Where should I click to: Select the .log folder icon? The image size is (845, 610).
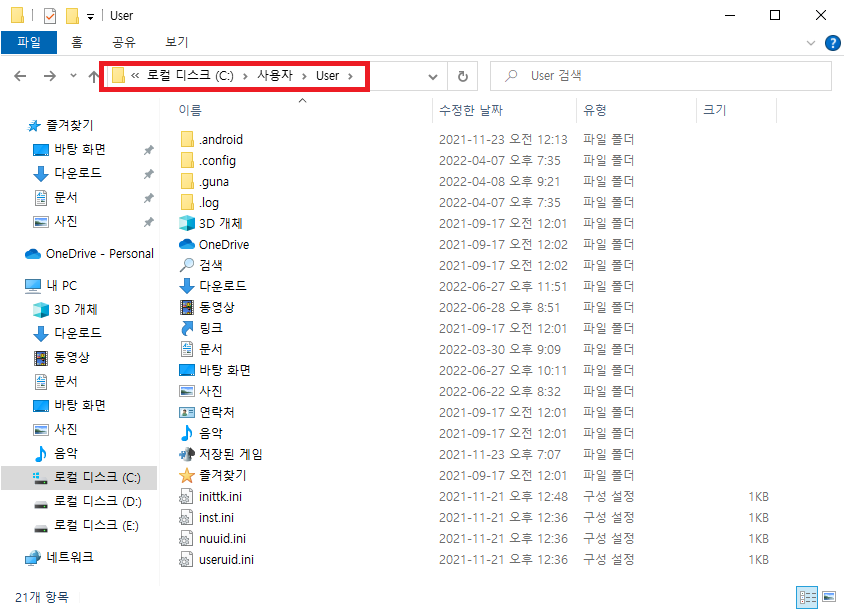(187, 203)
